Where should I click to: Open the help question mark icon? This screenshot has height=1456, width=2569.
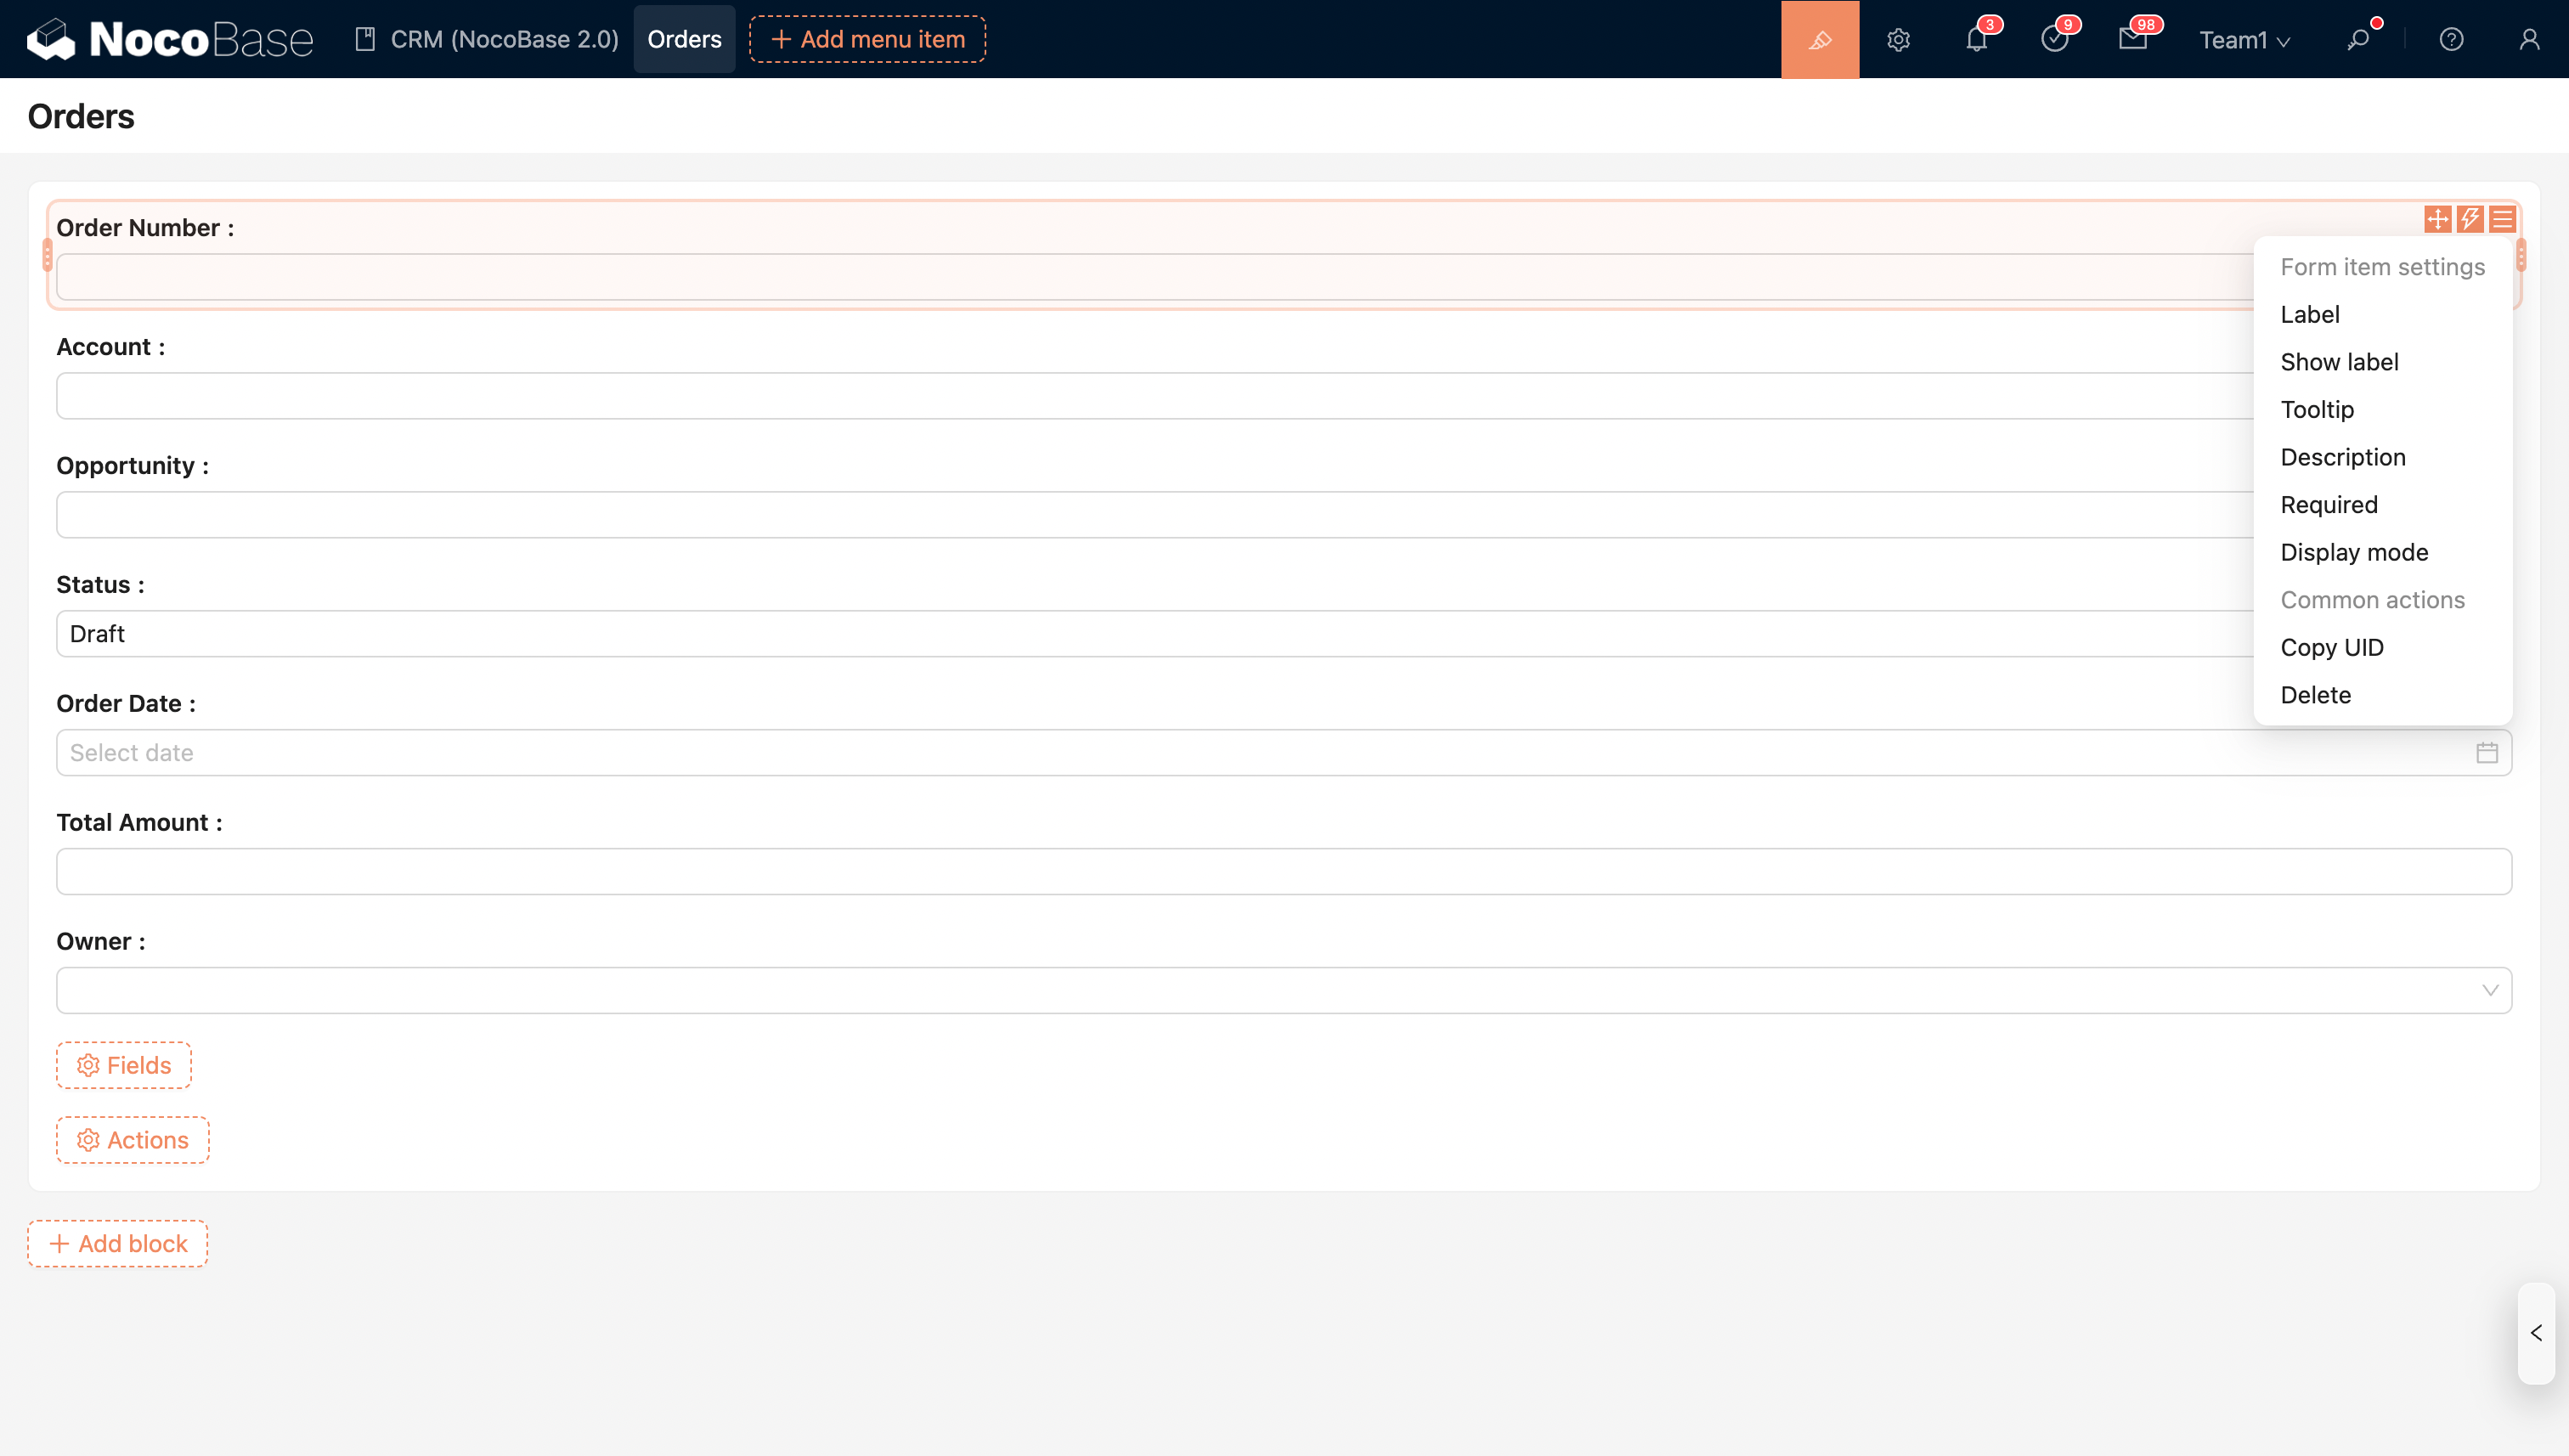(x=2451, y=39)
